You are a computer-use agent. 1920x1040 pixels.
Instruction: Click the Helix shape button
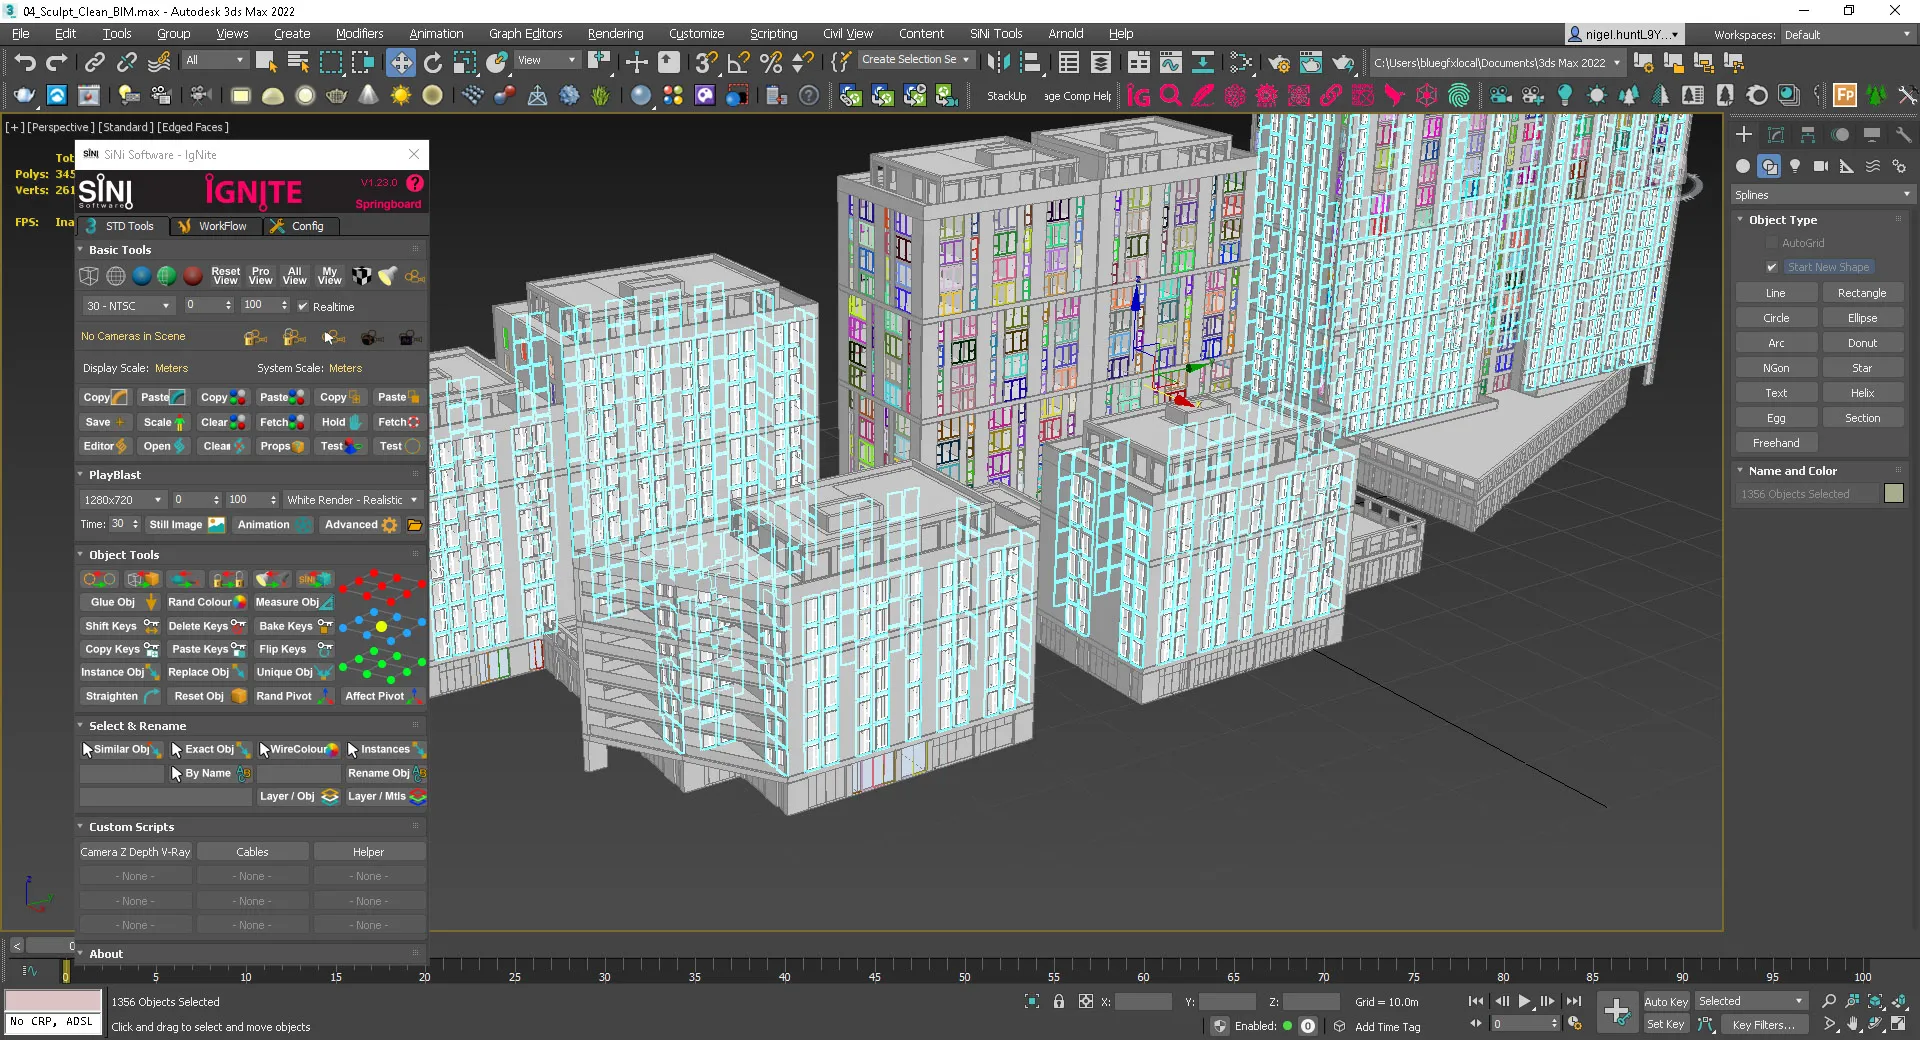[1861, 393]
